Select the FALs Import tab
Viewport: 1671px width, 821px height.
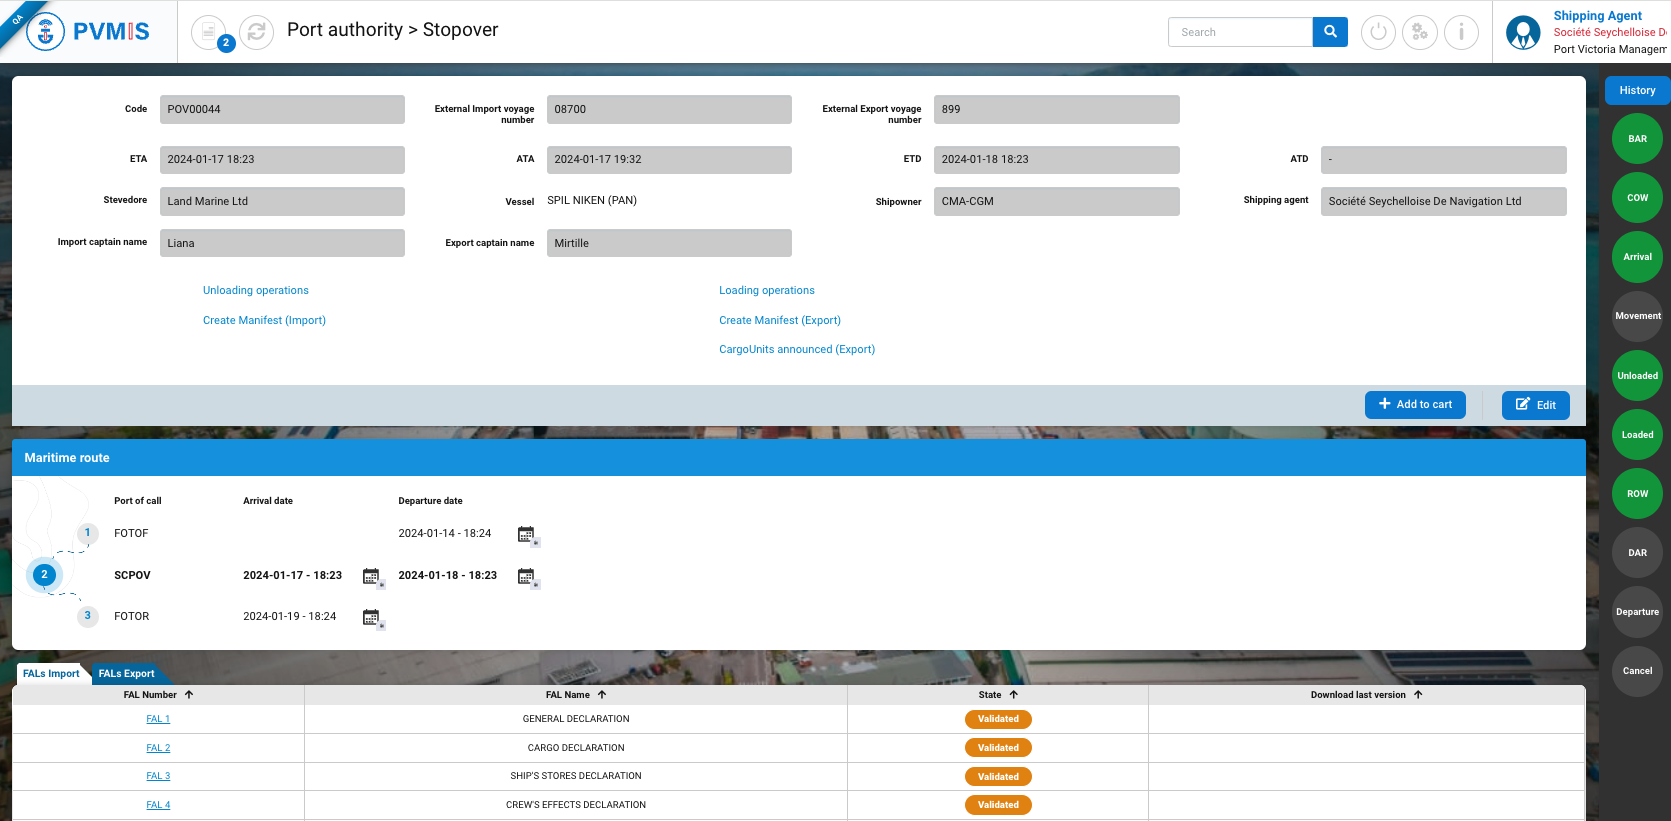51,674
